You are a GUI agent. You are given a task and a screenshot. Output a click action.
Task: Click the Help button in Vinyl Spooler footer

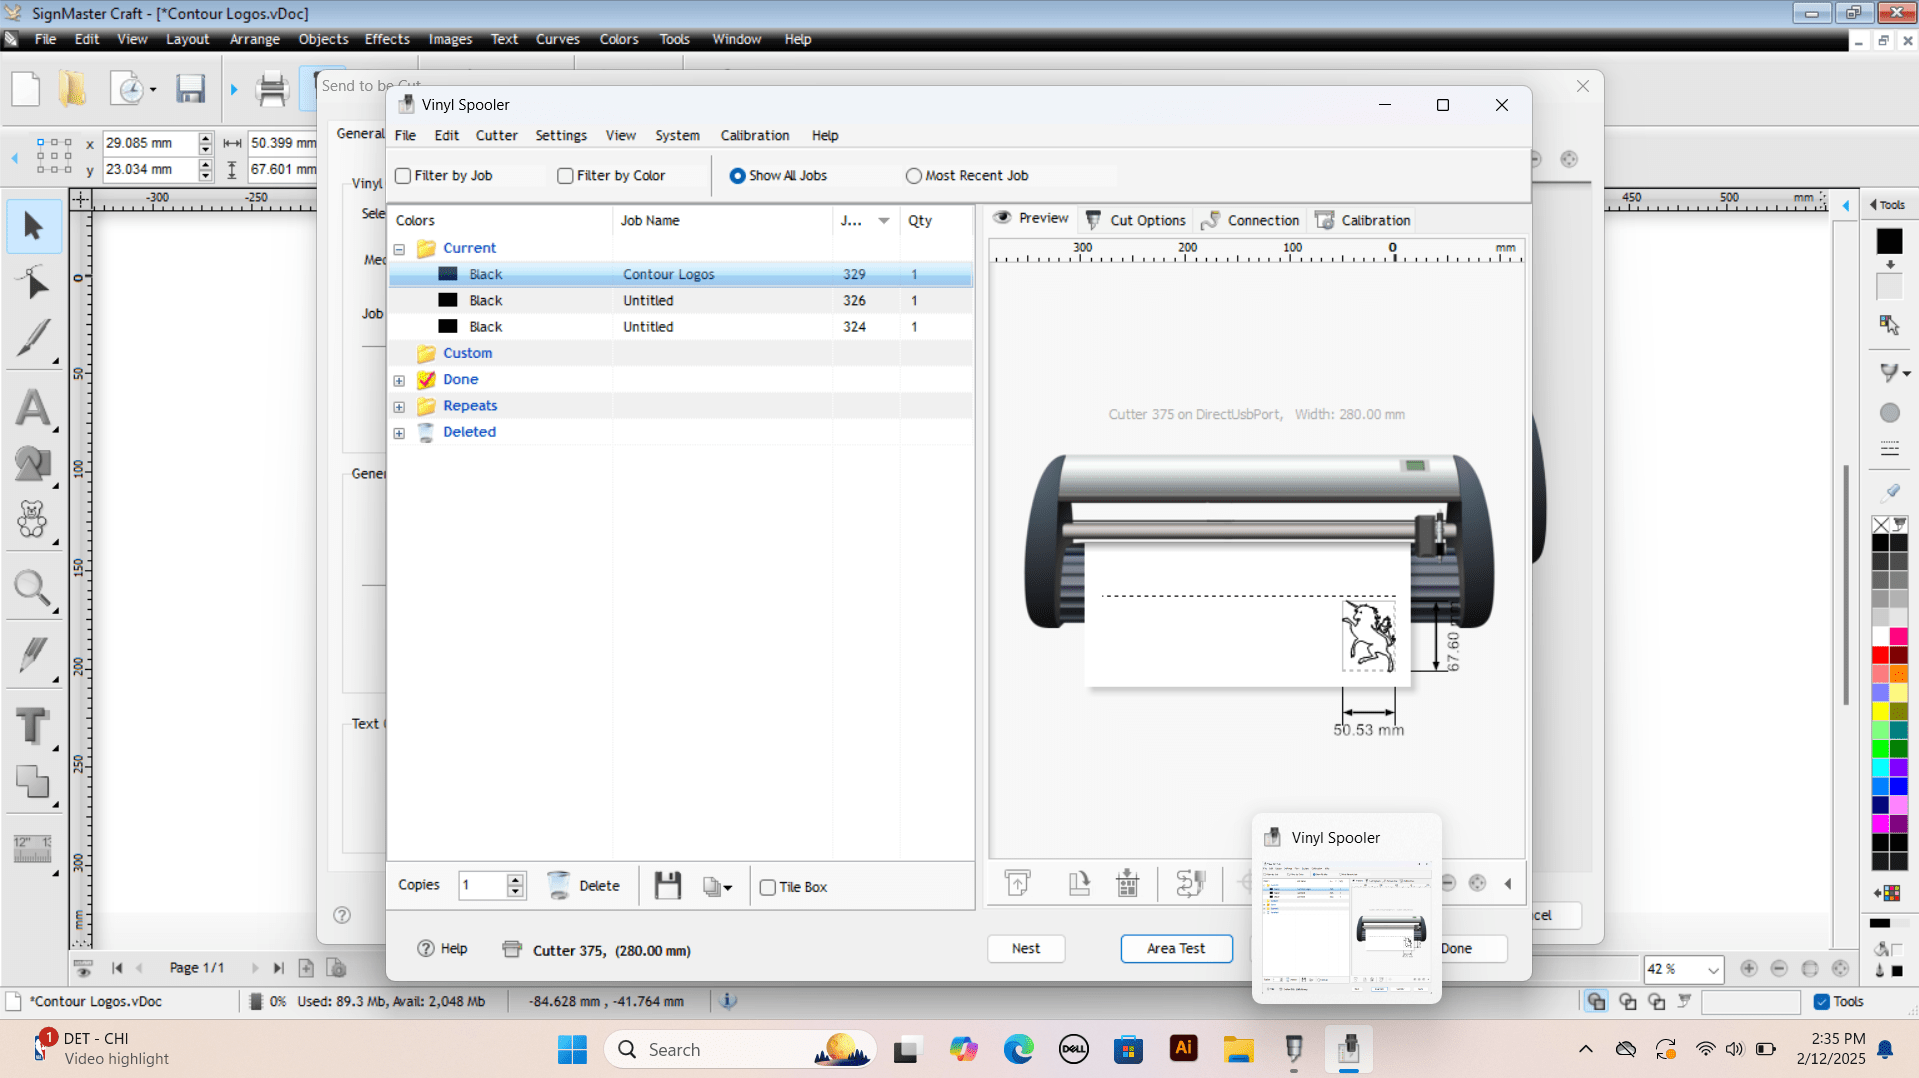coord(442,948)
